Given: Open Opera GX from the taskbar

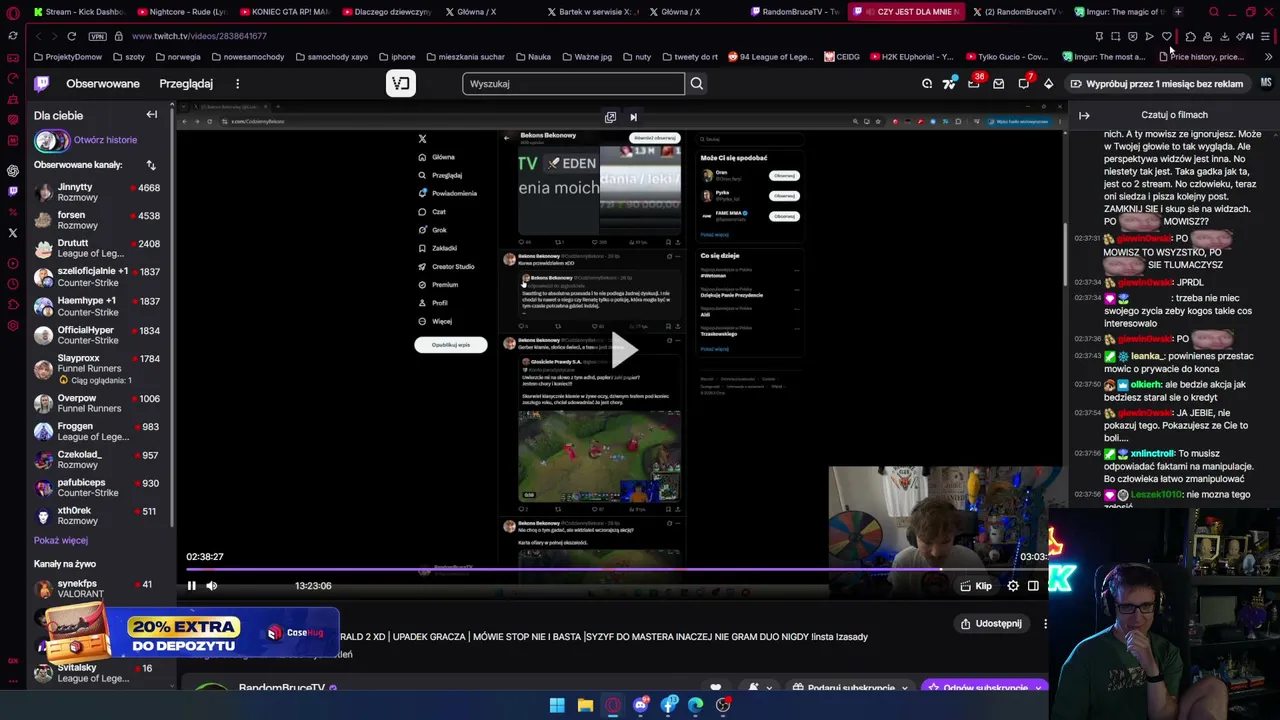Looking at the screenshot, I should coord(613,705).
